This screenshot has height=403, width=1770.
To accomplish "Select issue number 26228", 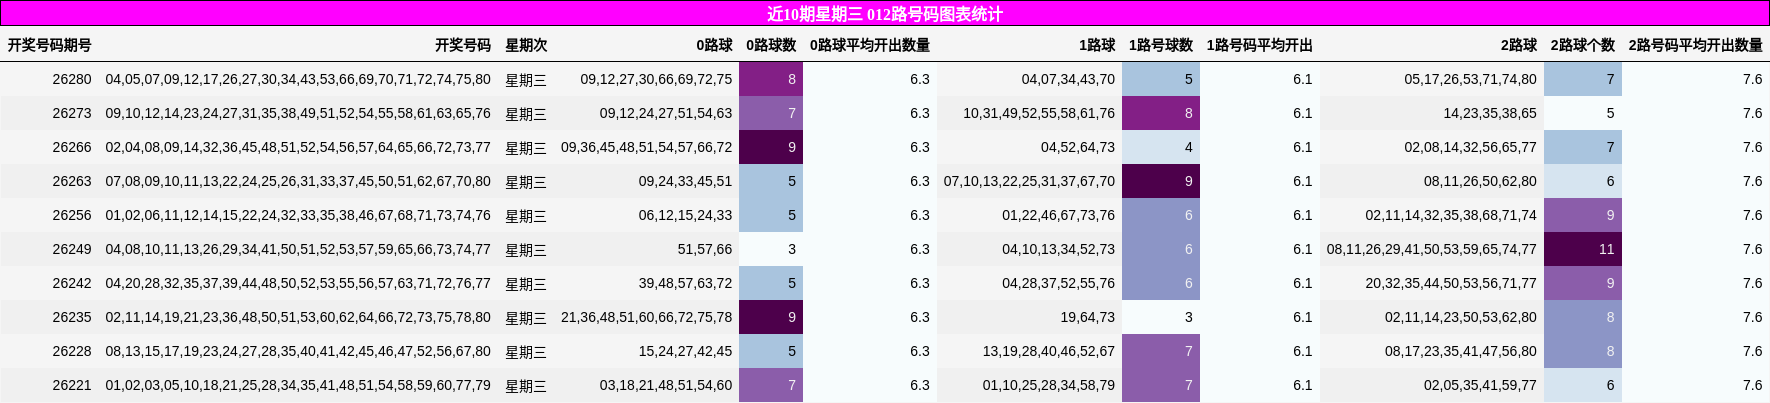I will coord(72,351).
